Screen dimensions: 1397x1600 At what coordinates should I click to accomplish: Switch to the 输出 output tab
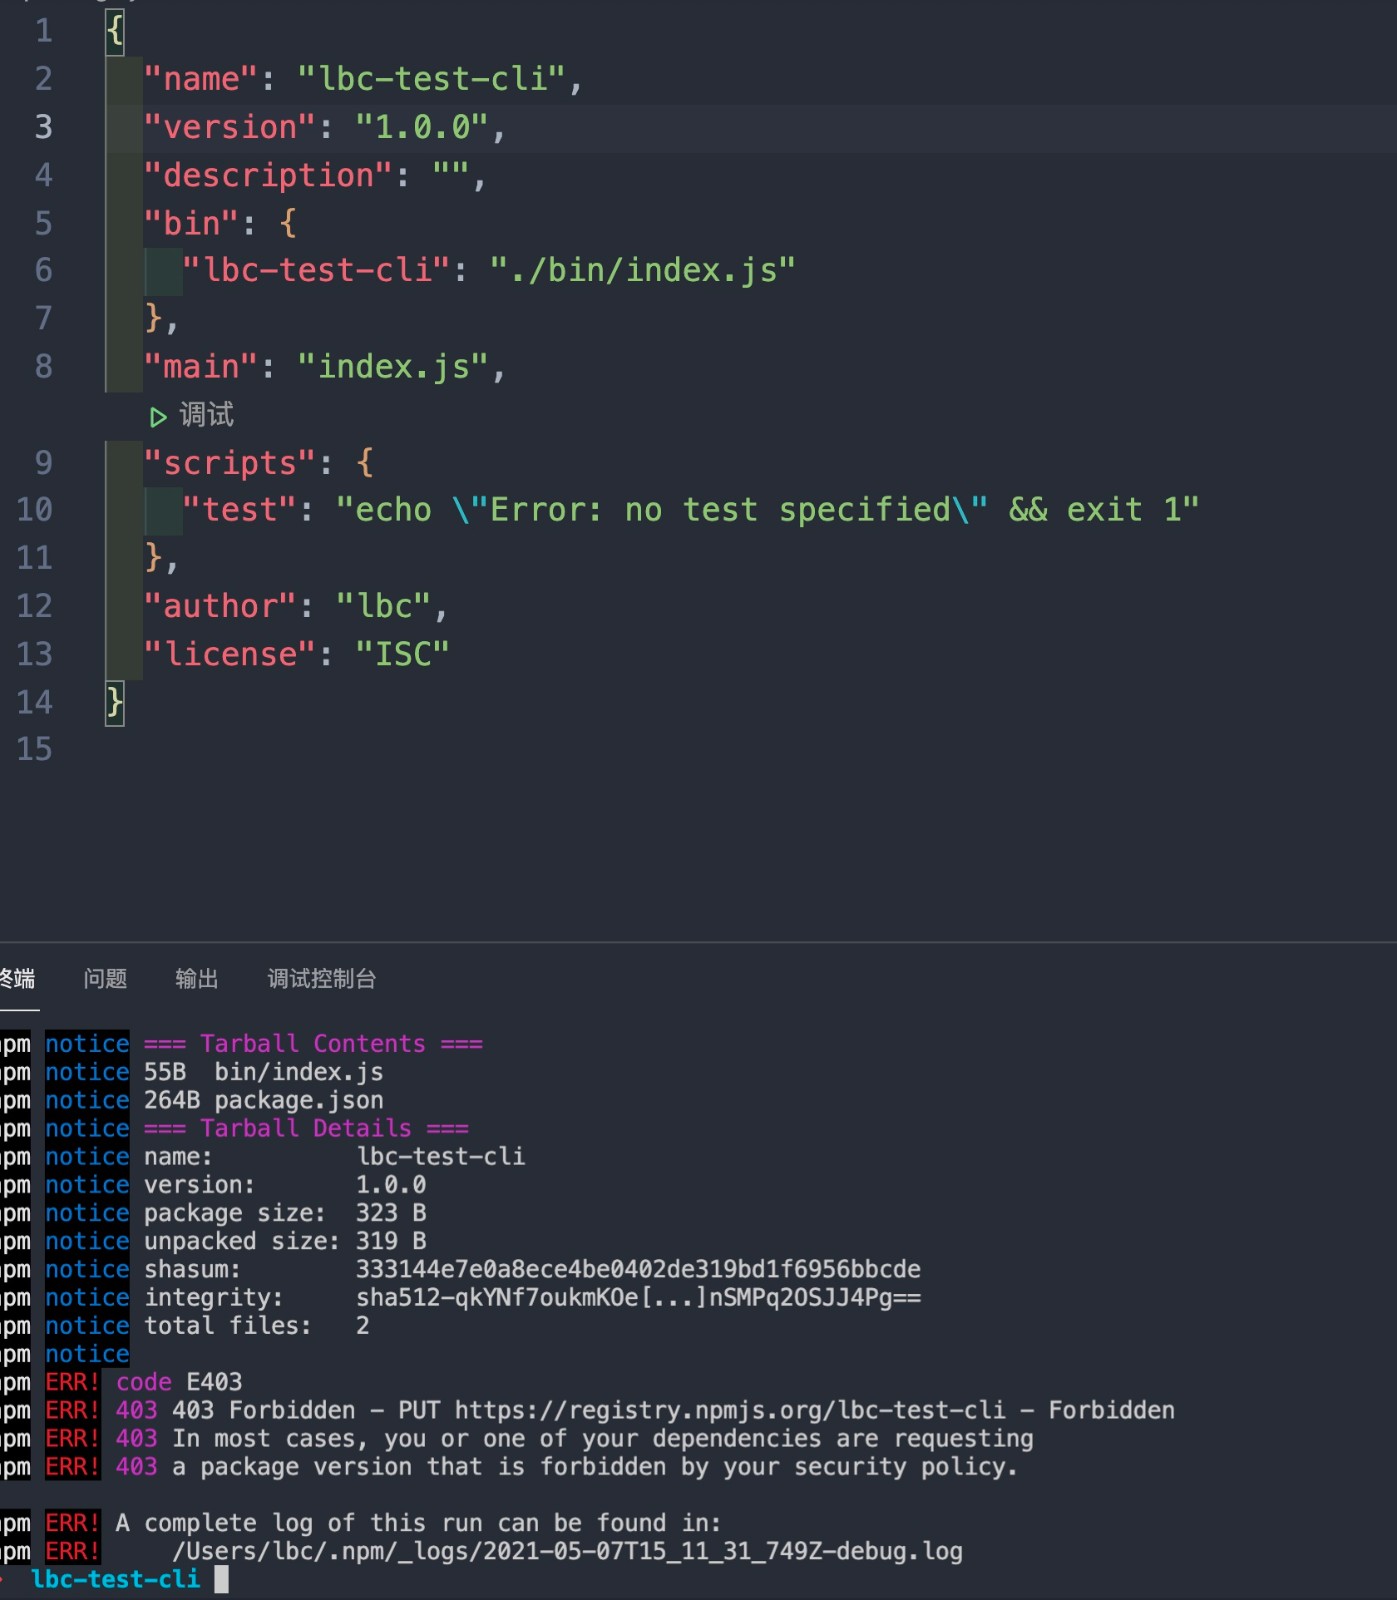(196, 979)
